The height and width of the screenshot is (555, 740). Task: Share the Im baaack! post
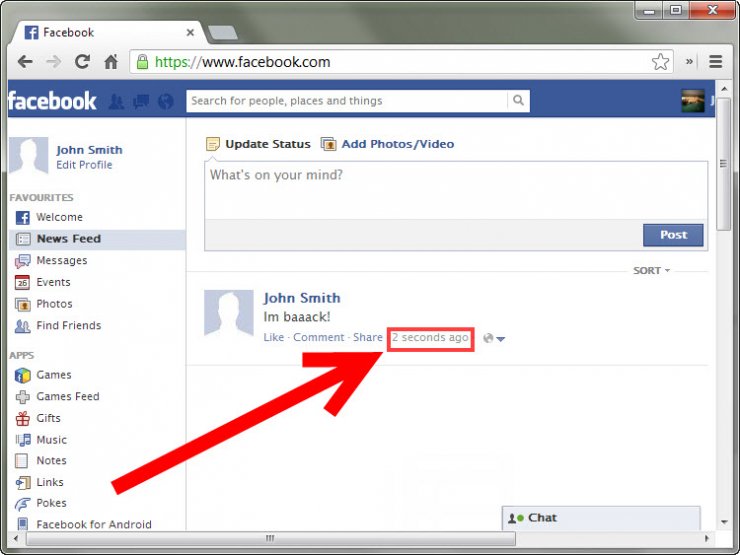[x=368, y=337]
